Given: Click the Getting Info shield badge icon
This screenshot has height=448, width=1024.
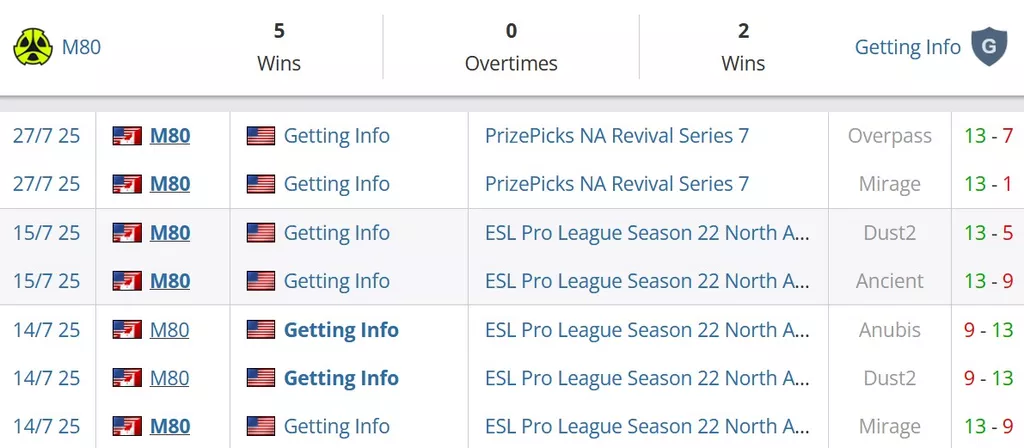Looking at the screenshot, I should tap(989, 47).
